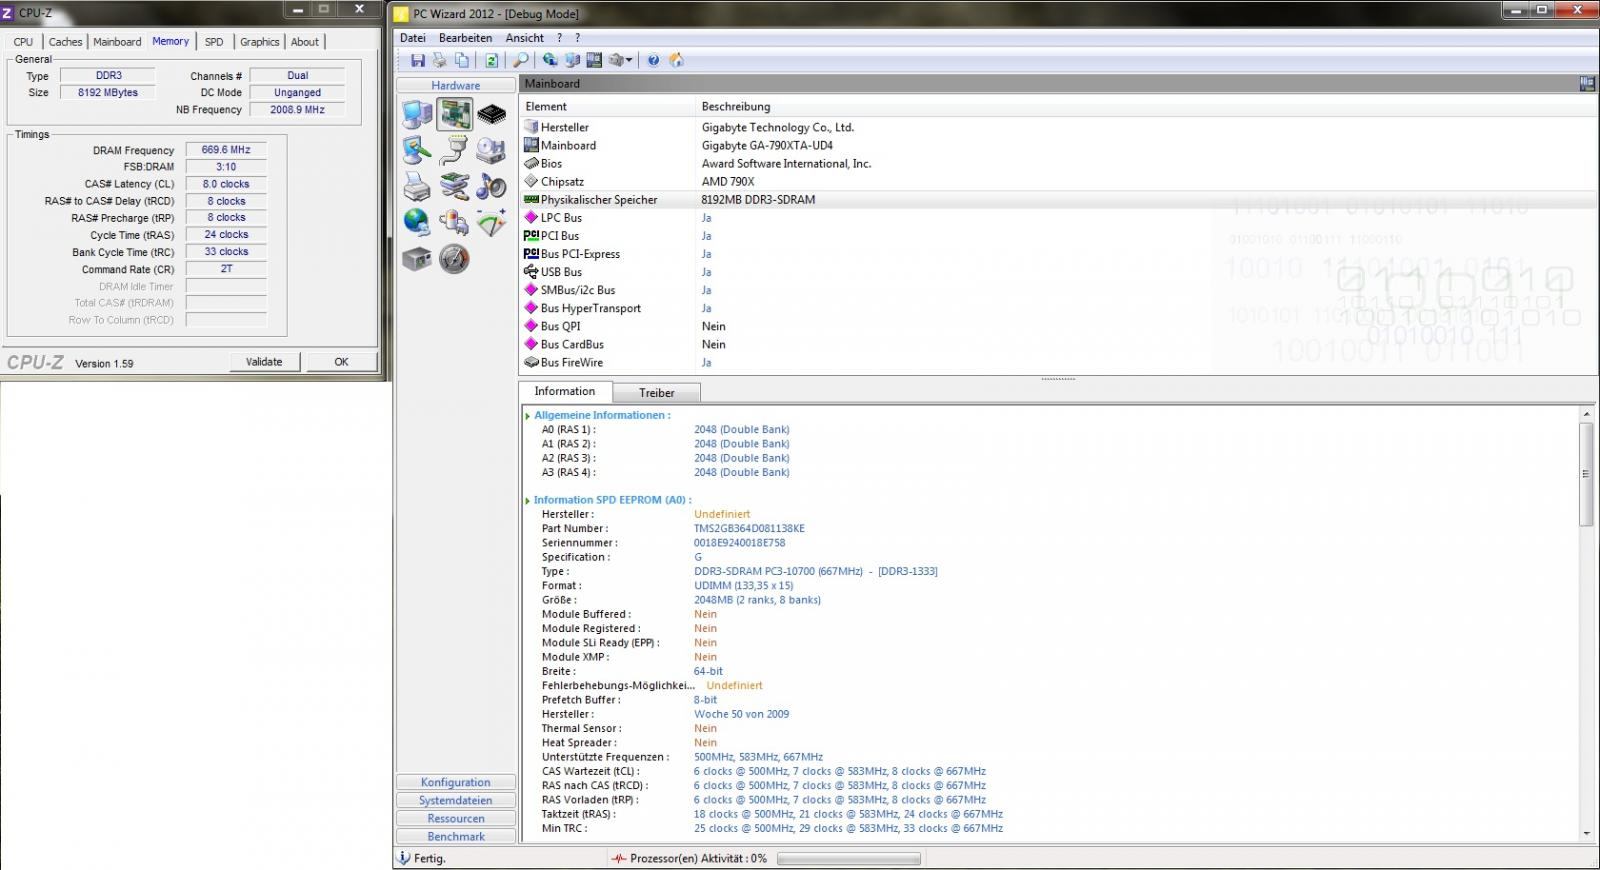Viewport: 1600px width, 870px height.
Task: Click the scroll down arrow in information panel
Action: click(x=1586, y=833)
